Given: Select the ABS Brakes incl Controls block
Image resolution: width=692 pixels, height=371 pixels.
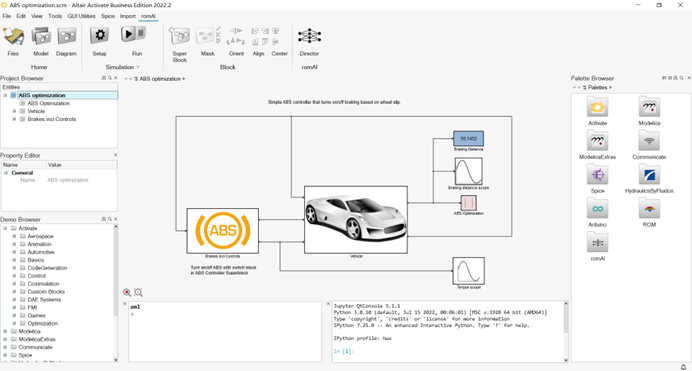Looking at the screenshot, I should coord(223,231).
